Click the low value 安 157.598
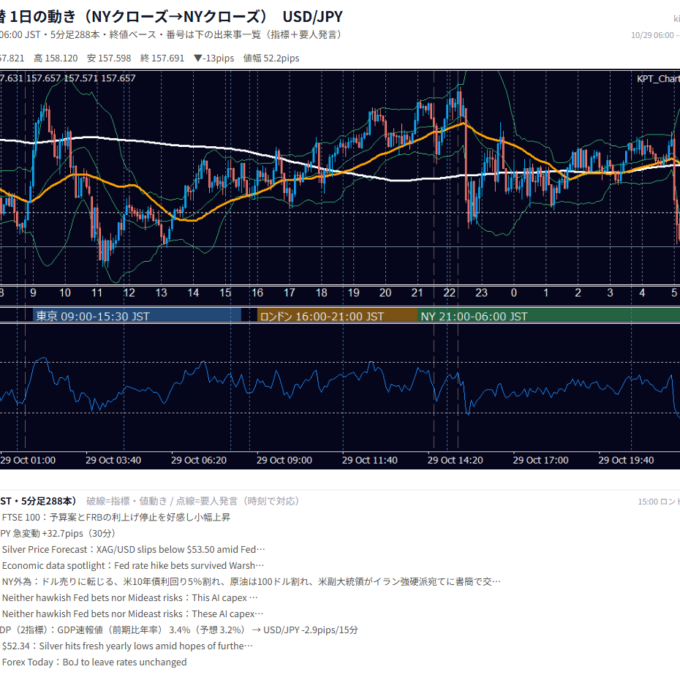 pyautogui.click(x=109, y=58)
